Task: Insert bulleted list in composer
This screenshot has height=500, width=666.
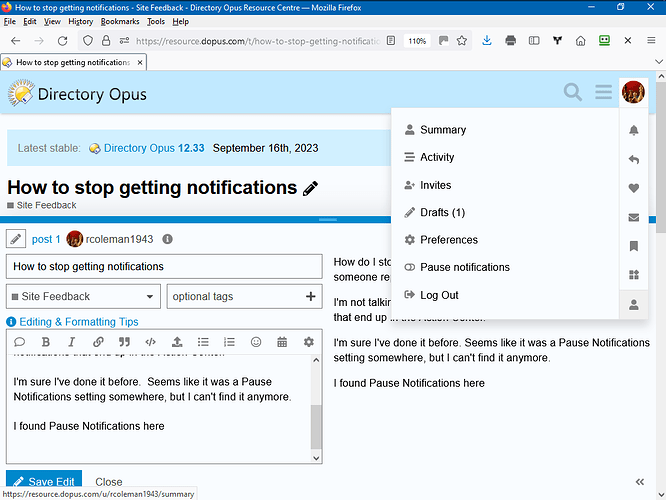Action: [203, 342]
